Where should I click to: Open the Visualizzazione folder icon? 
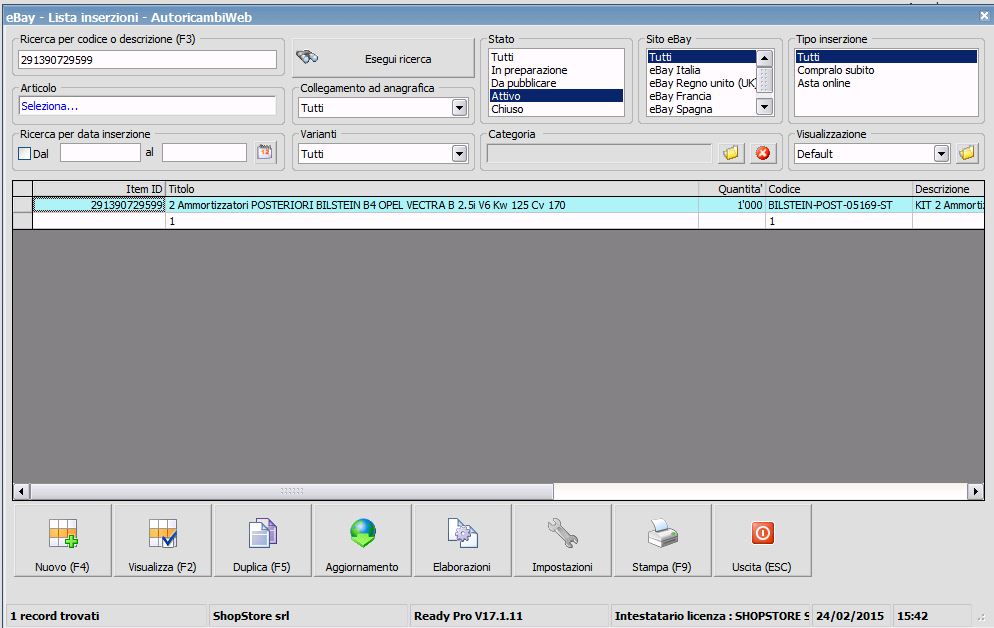pyautogui.click(x=967, y=153)
